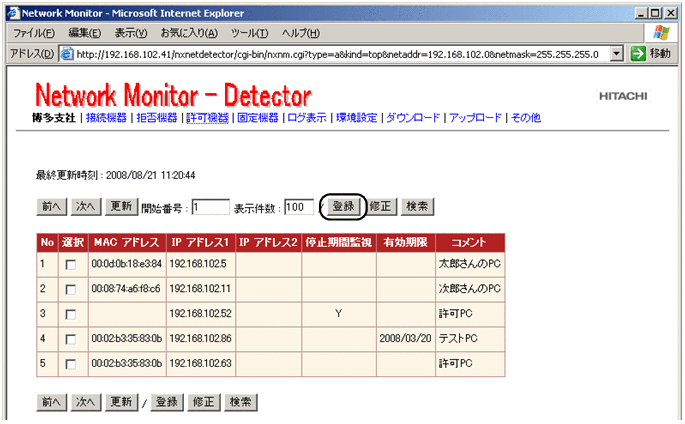This screenshot has height=424, width=685.
Task: Click the Internet Explorer title bar icon
Action: 14,13
